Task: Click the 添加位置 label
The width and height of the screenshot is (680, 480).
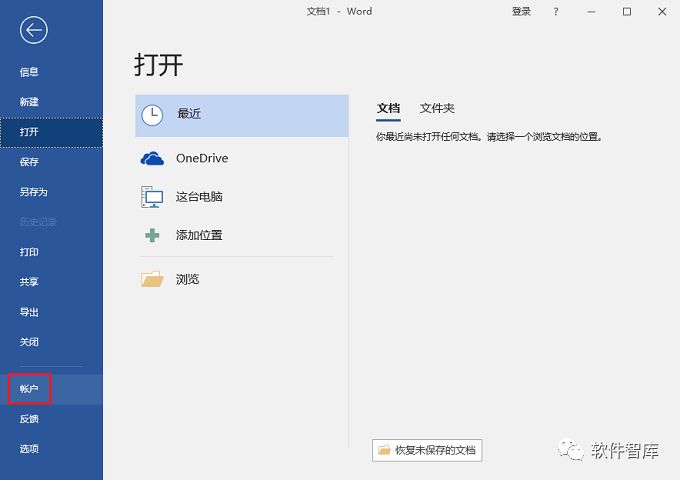Action: pos(199,235)
